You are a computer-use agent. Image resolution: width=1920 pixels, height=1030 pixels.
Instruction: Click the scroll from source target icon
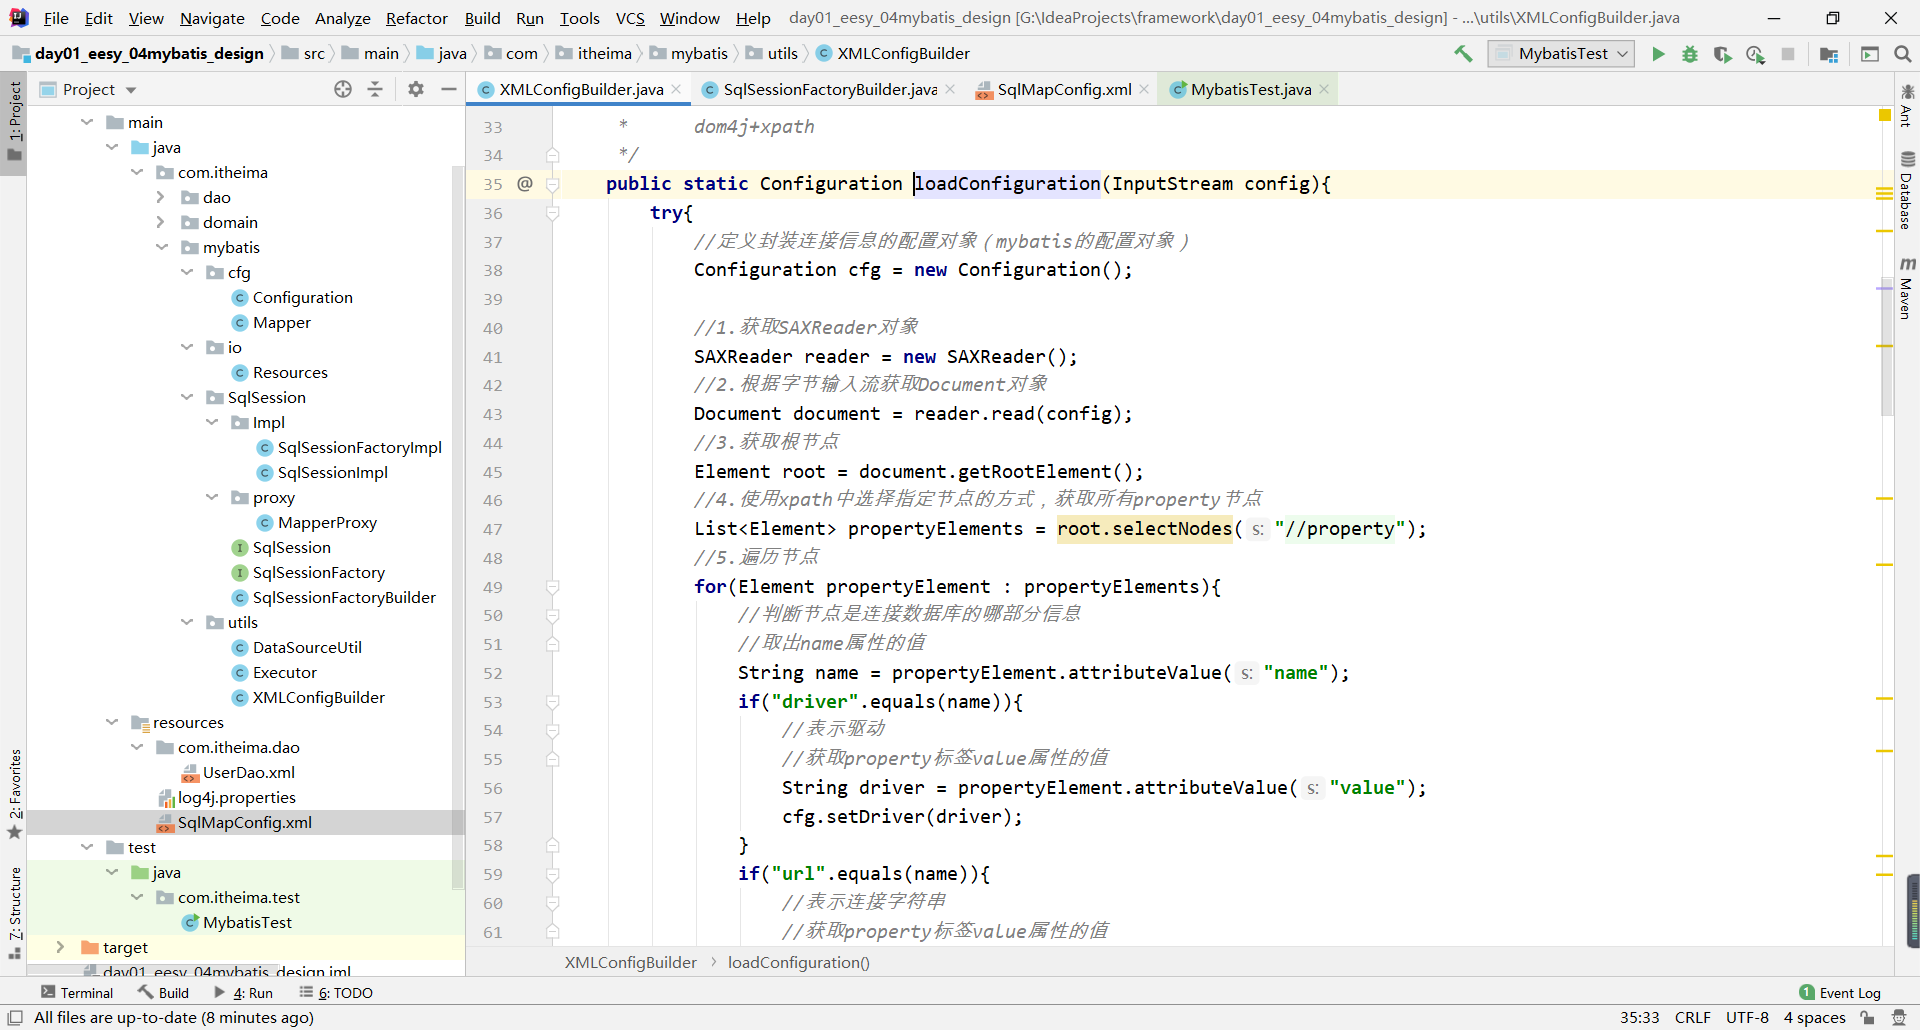click(x=343, y=89)
